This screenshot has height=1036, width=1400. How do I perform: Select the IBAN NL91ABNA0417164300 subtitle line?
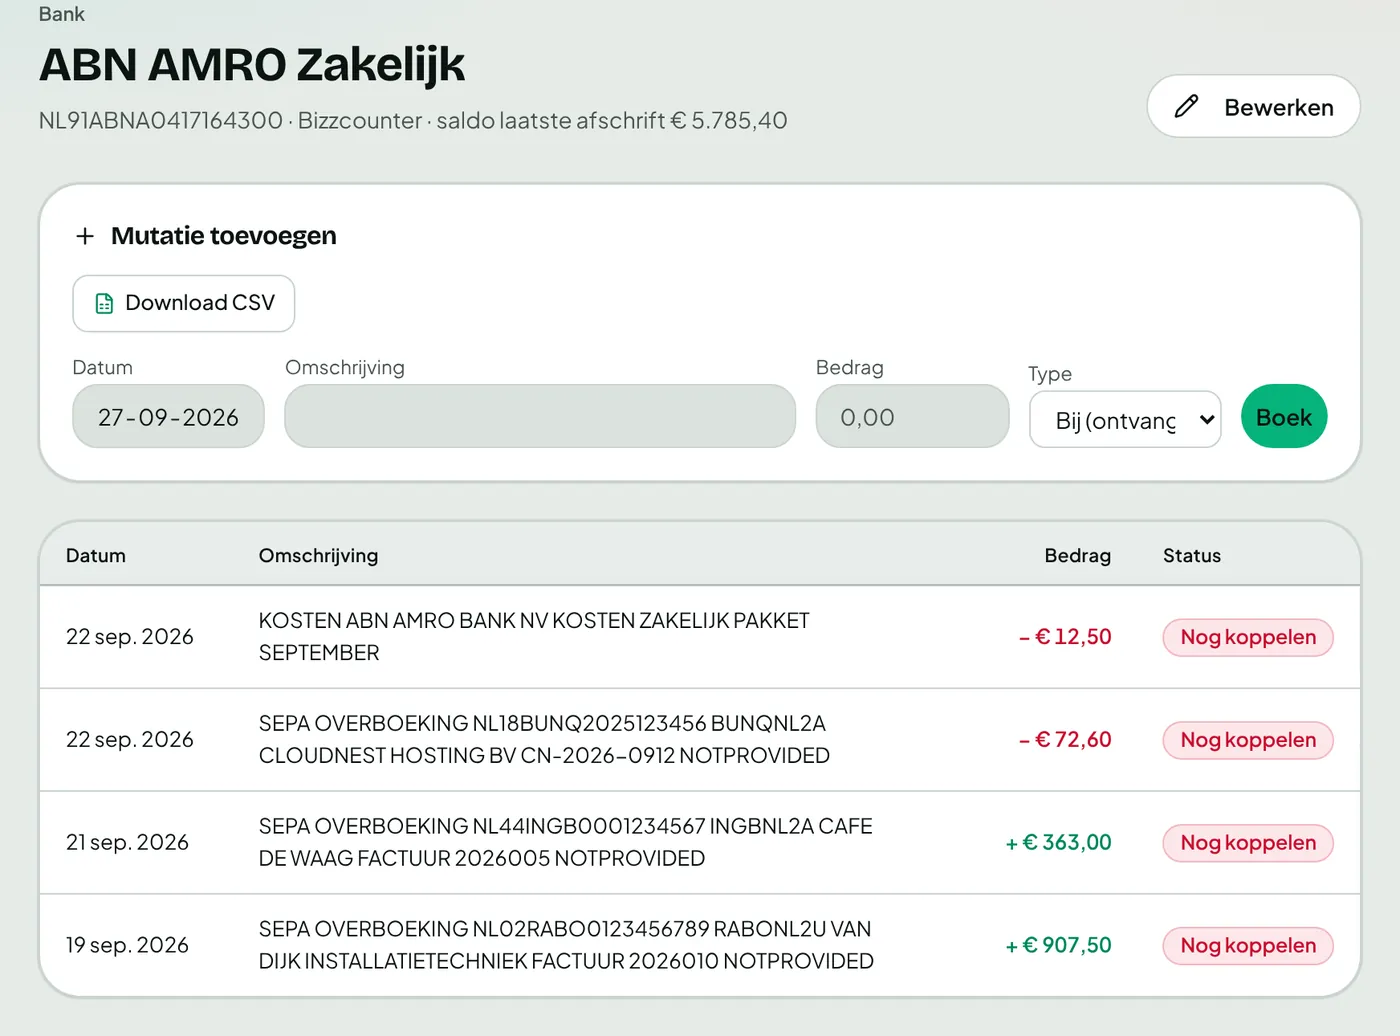point(413,121)
